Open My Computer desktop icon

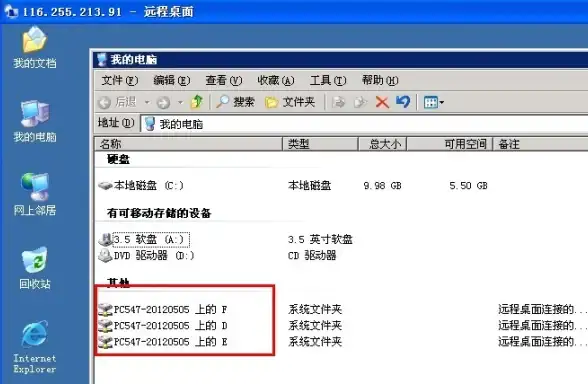[34, 121]
